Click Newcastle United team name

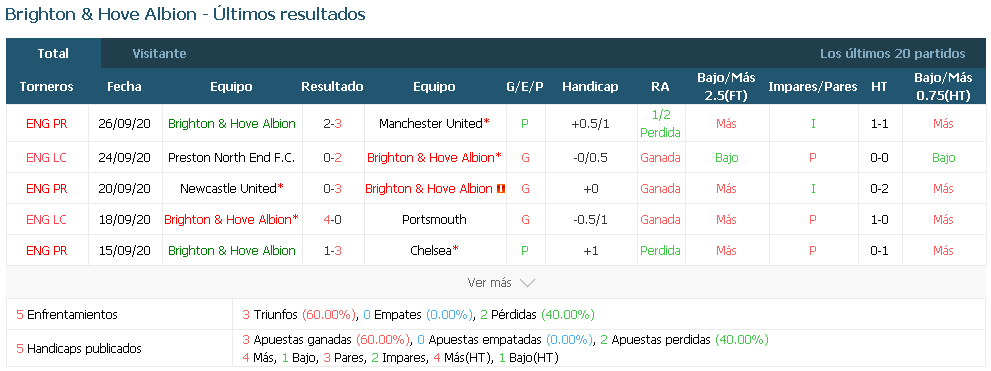[x=228, y=188]
